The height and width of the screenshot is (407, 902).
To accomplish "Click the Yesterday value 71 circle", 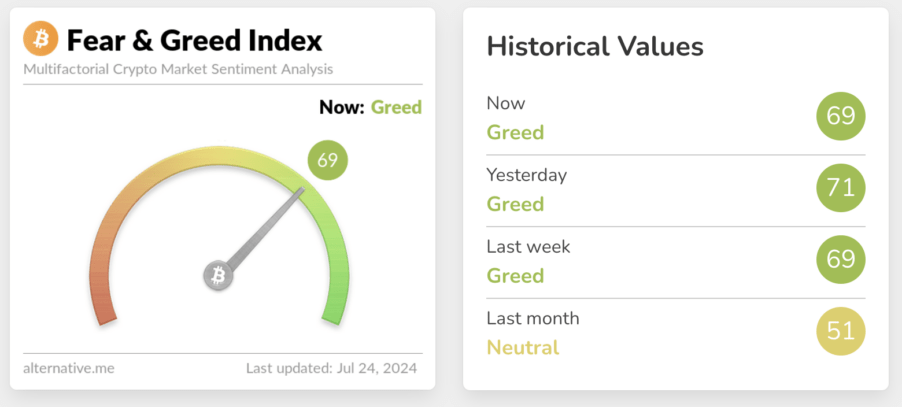I will click(840, 188).
